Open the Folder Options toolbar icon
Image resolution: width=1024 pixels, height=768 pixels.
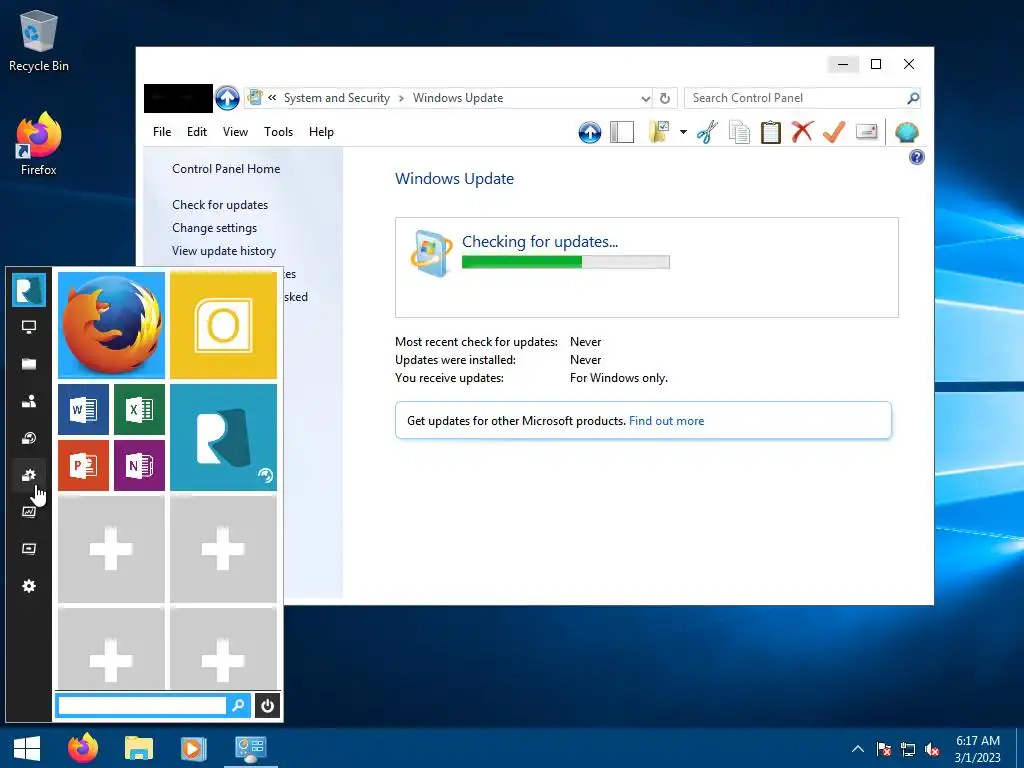click(660, 132)
